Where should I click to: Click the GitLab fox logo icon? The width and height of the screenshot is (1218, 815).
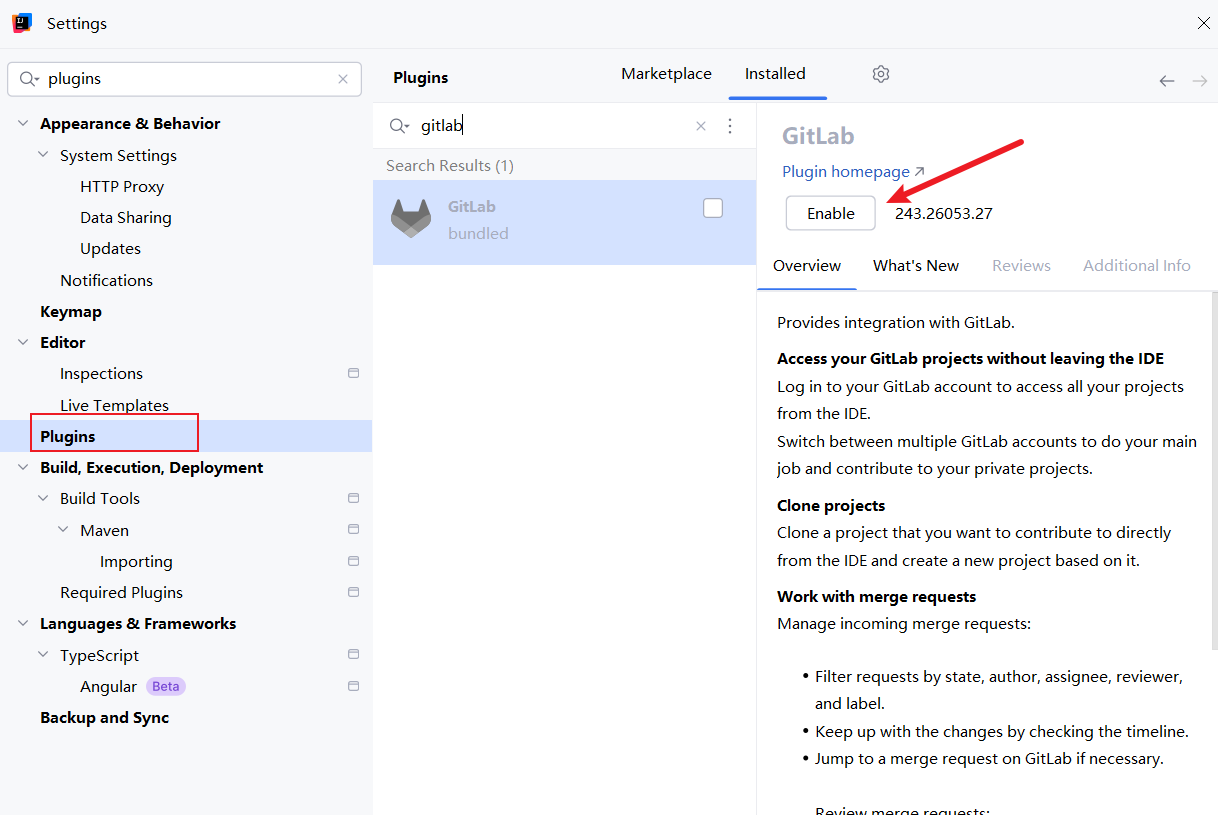[x=411, y=218]
